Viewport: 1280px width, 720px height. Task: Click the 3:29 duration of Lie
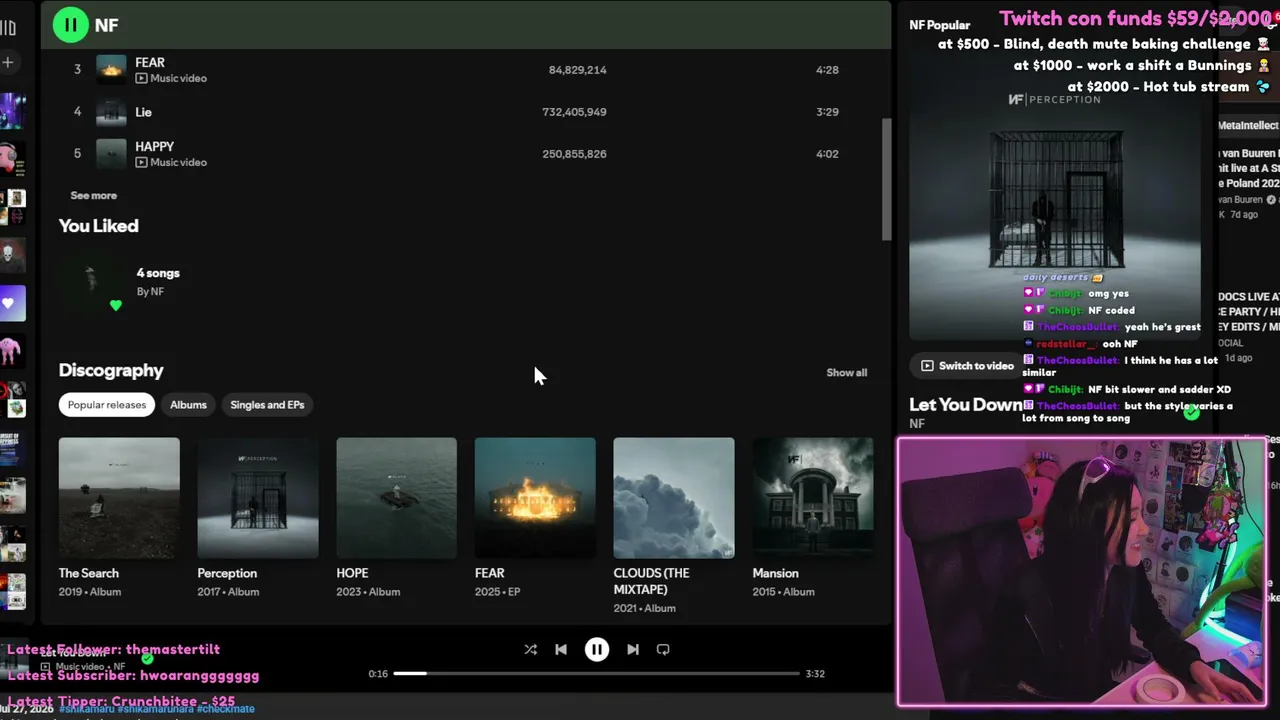coord(827,112)
